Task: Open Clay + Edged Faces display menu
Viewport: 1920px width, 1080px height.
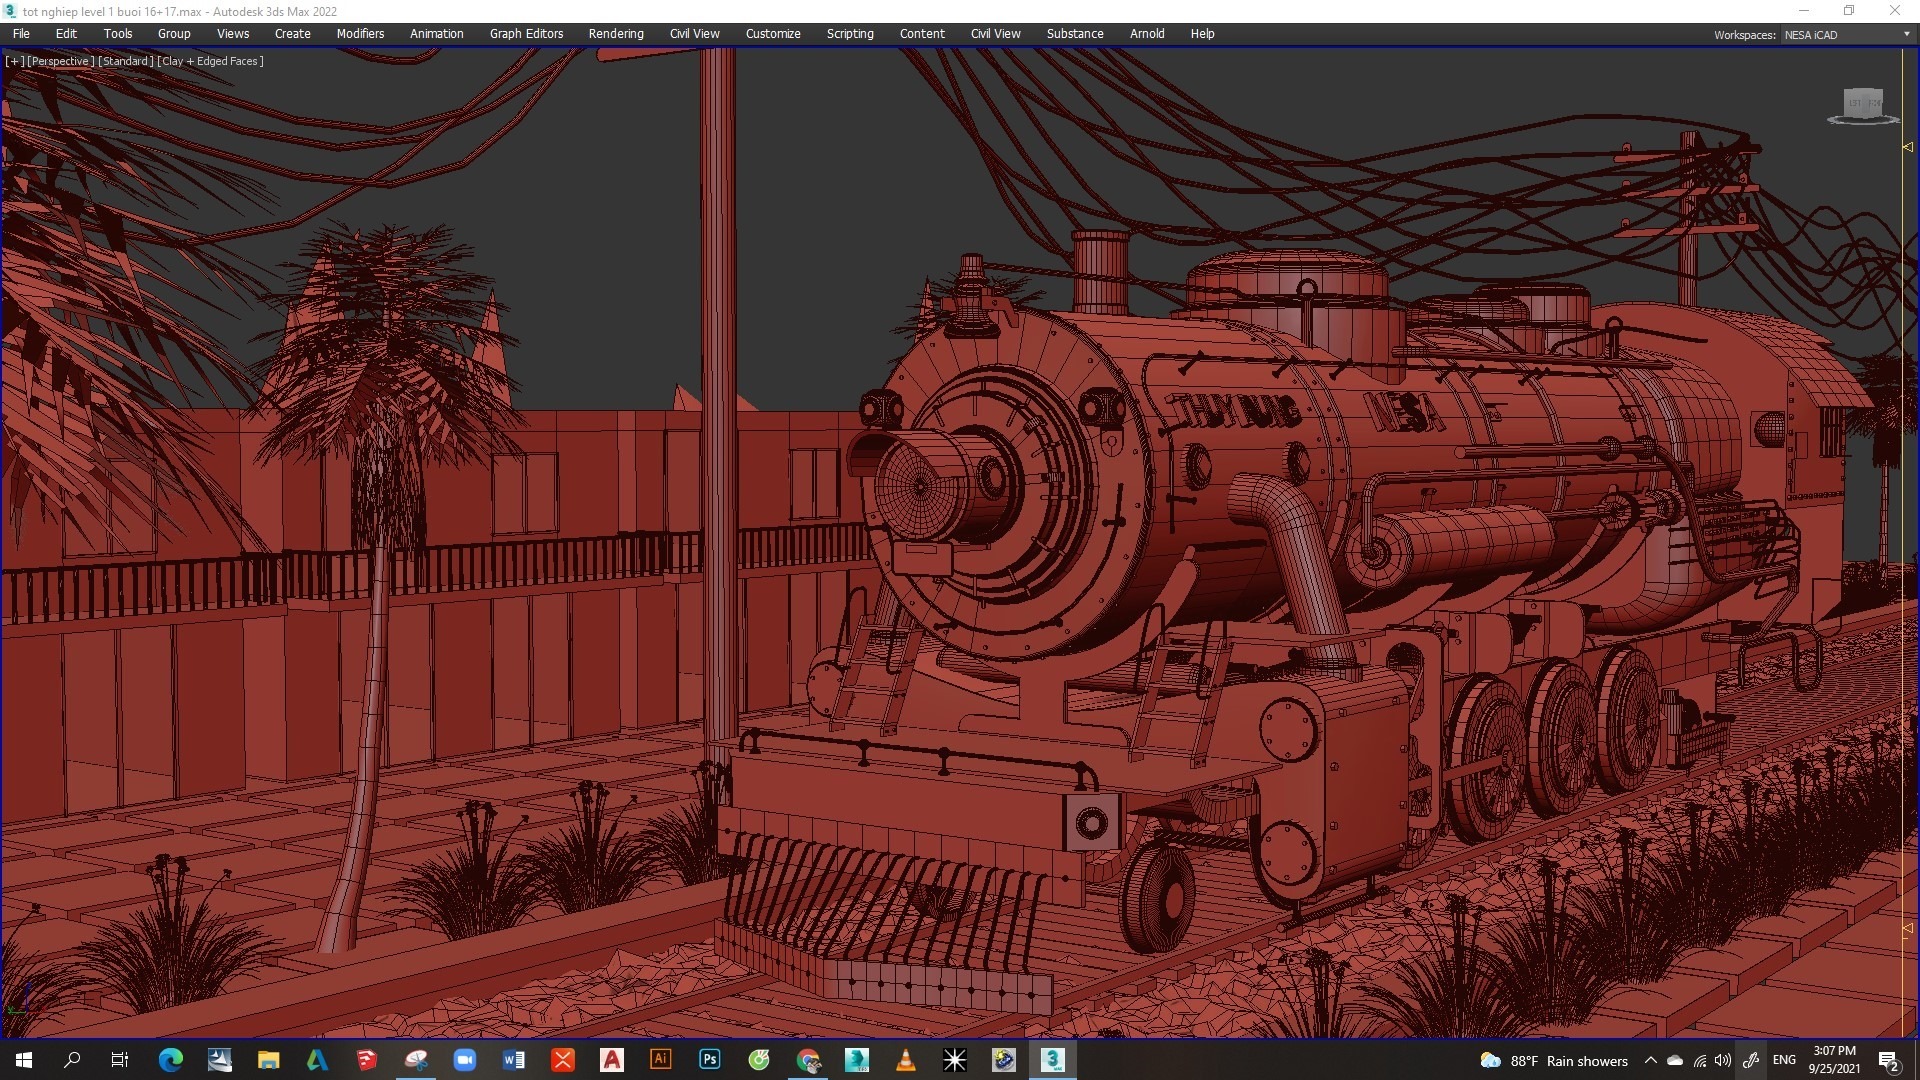Action: 211,61
